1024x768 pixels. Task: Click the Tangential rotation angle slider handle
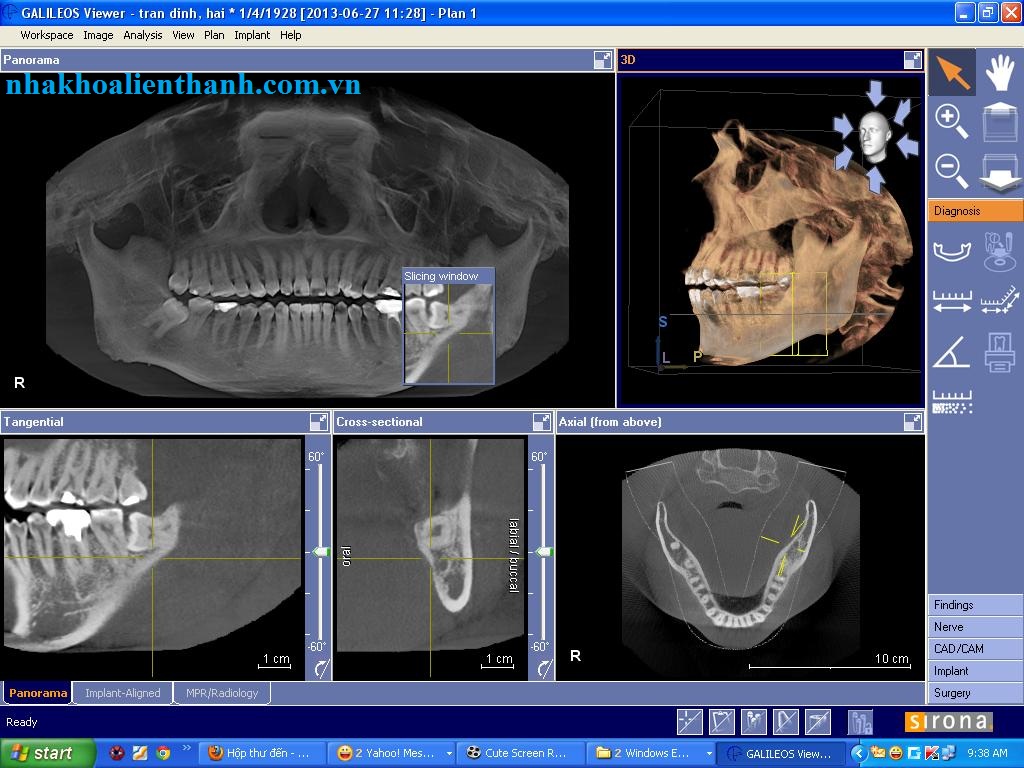[321, 552]
